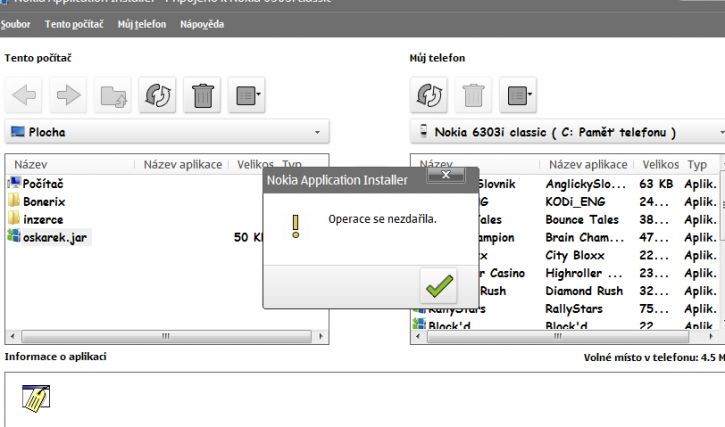725x427 pixels.
Task: Select the RallyStars application name
Action: (x=574, y=309)
